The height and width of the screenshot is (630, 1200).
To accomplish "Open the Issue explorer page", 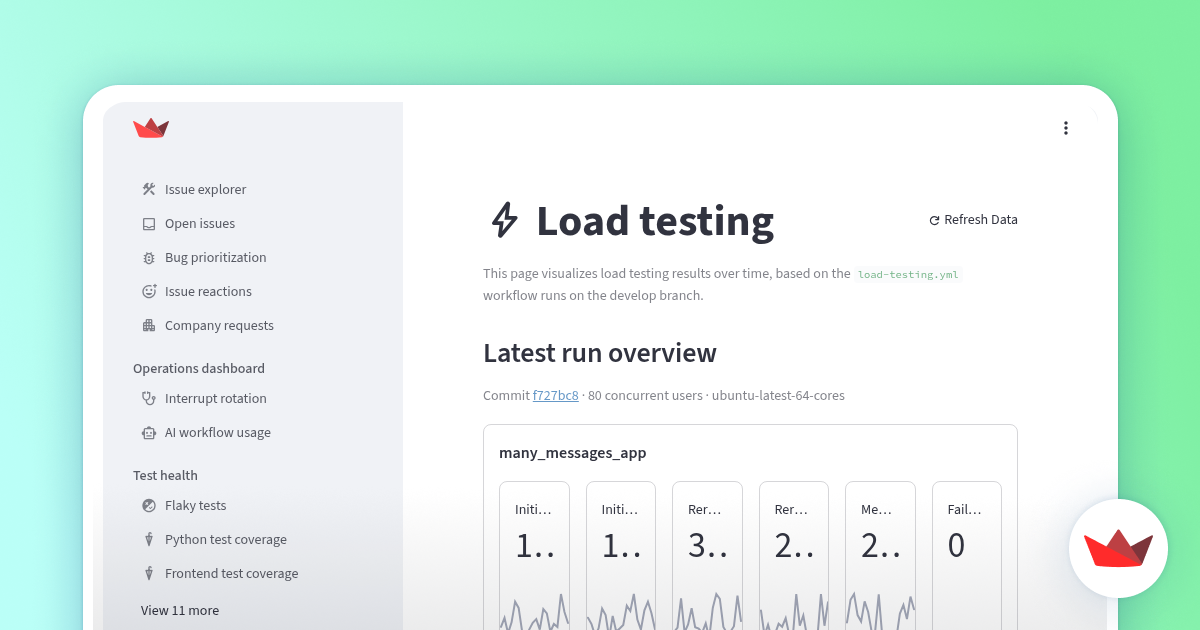I will pyautogui.click(x=205, y=189).
